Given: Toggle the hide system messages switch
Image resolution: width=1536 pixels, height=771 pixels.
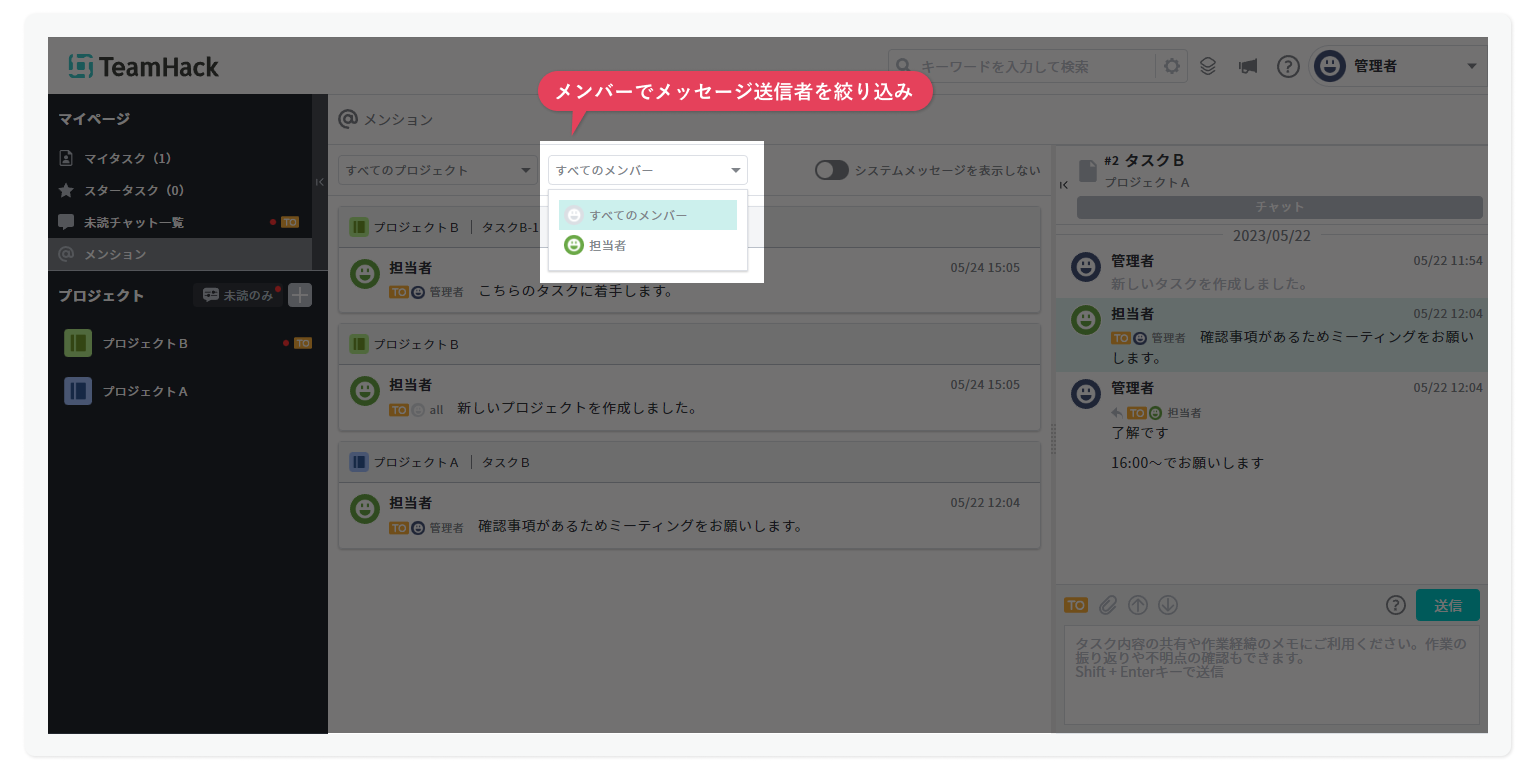Looking at the screenshot, I should tap(831, 170).
